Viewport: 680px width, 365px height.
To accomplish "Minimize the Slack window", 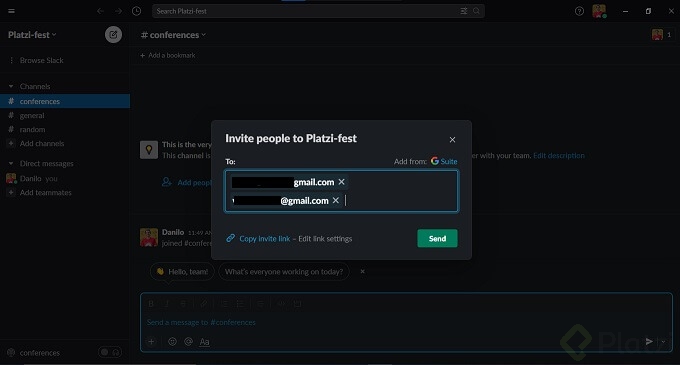I will tap(625, 11).
